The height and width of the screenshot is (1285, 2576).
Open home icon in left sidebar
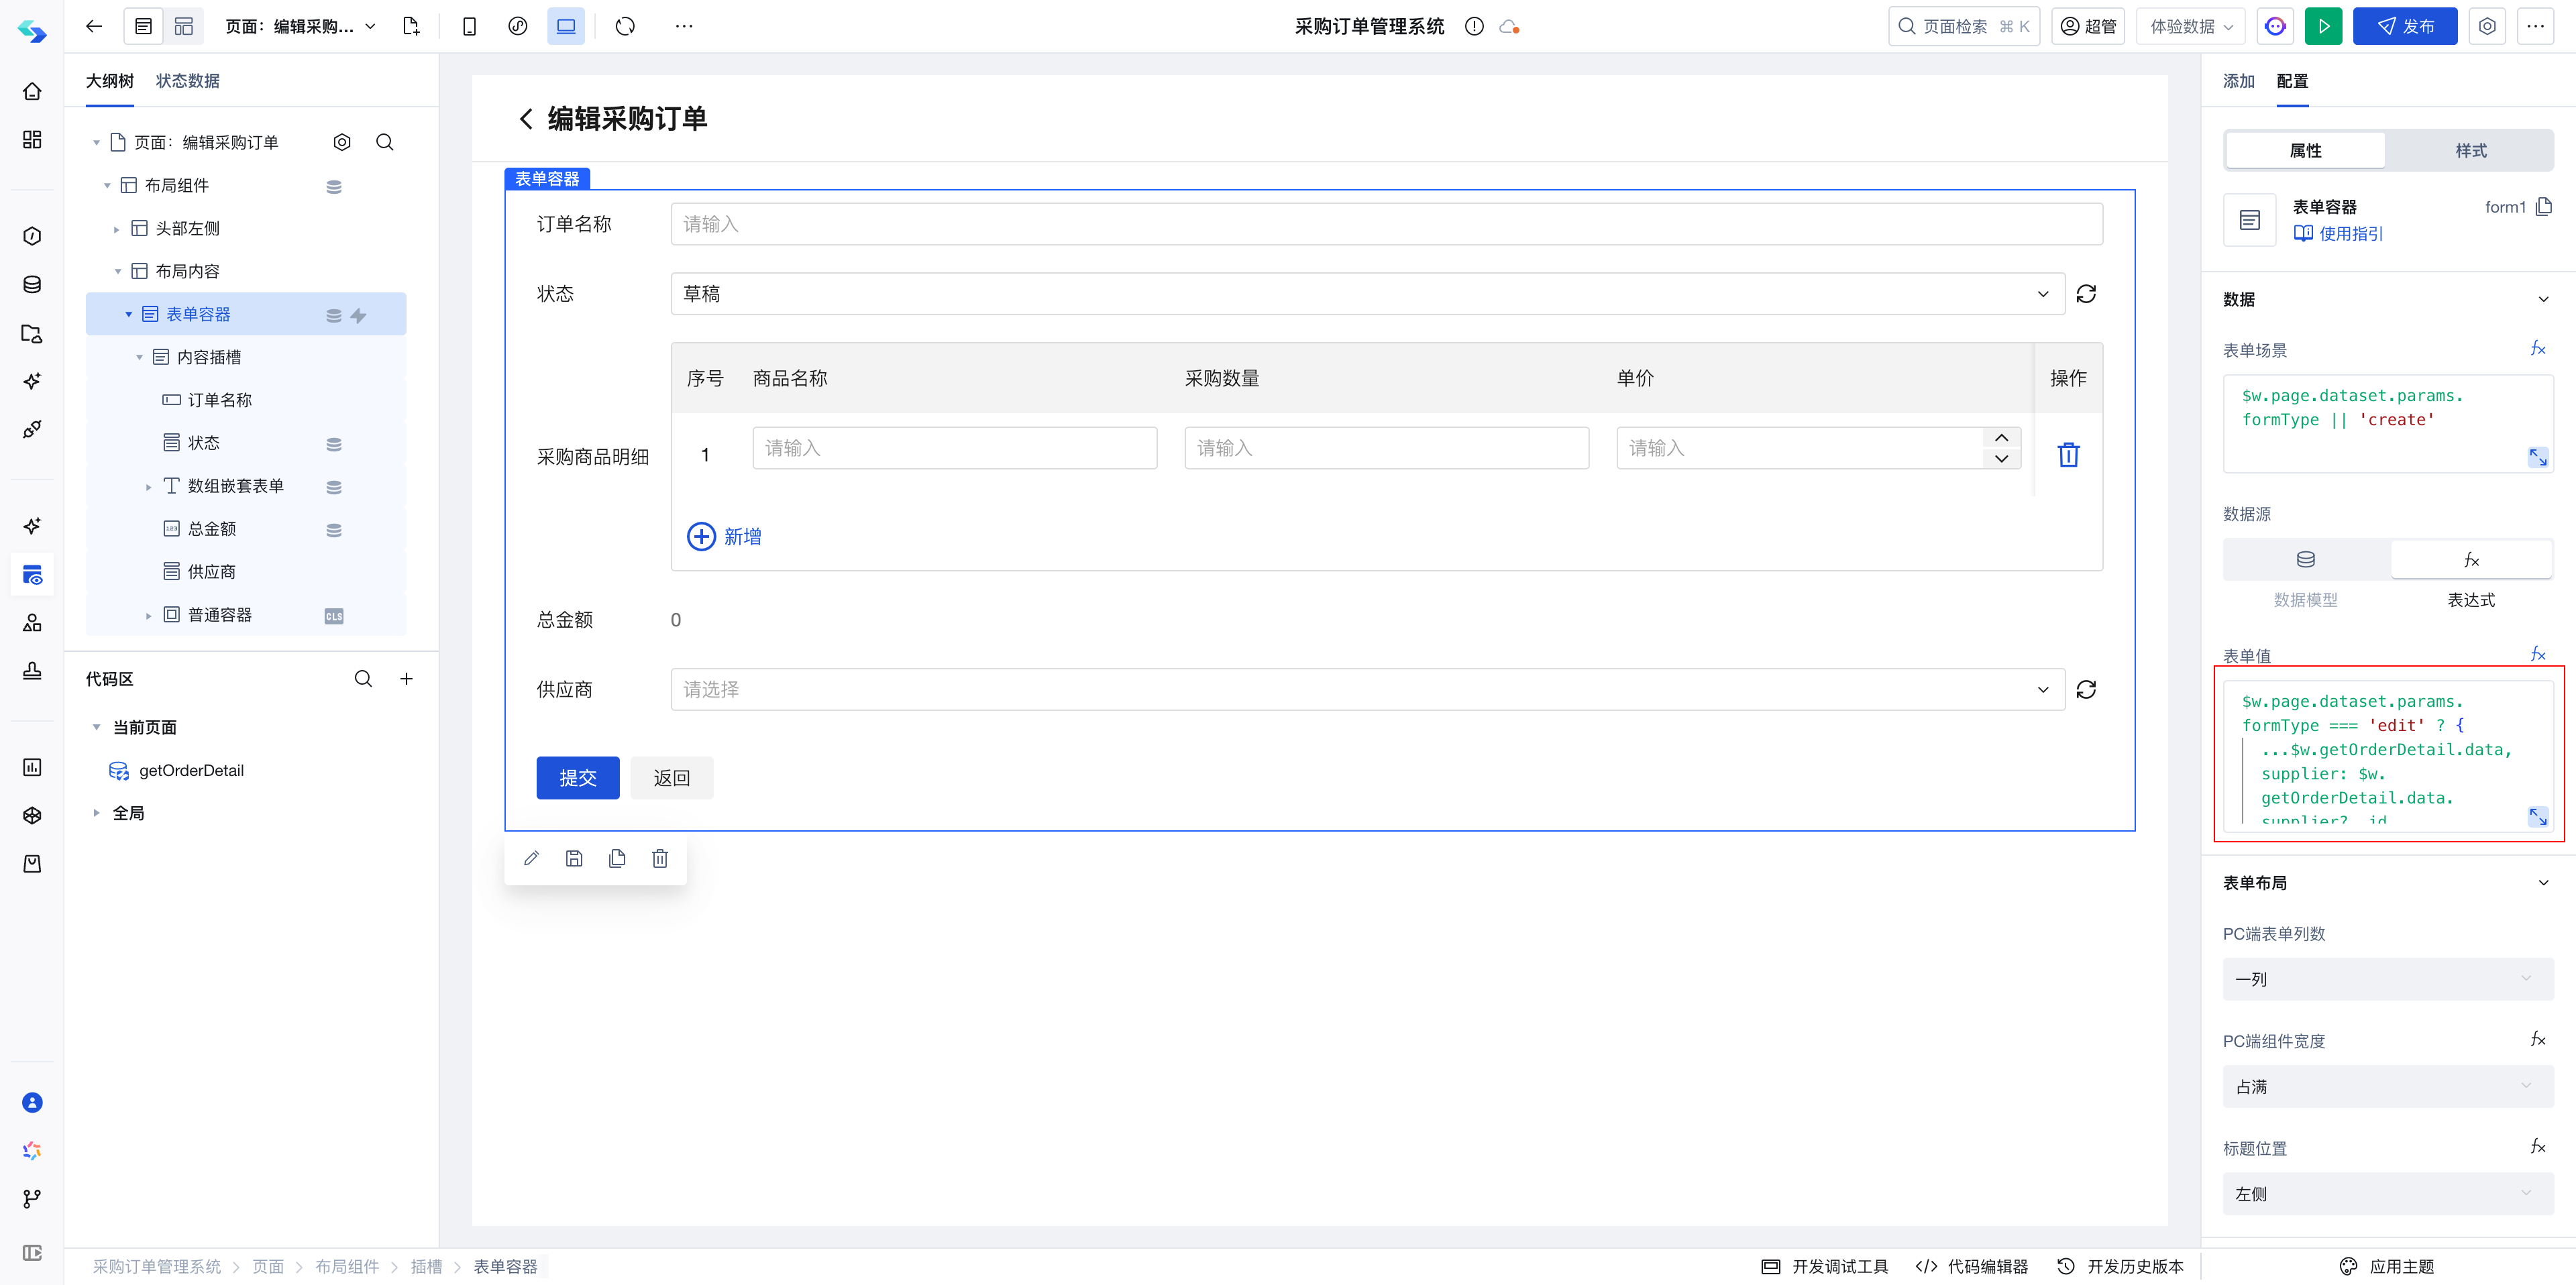click(x=32, y=91)
